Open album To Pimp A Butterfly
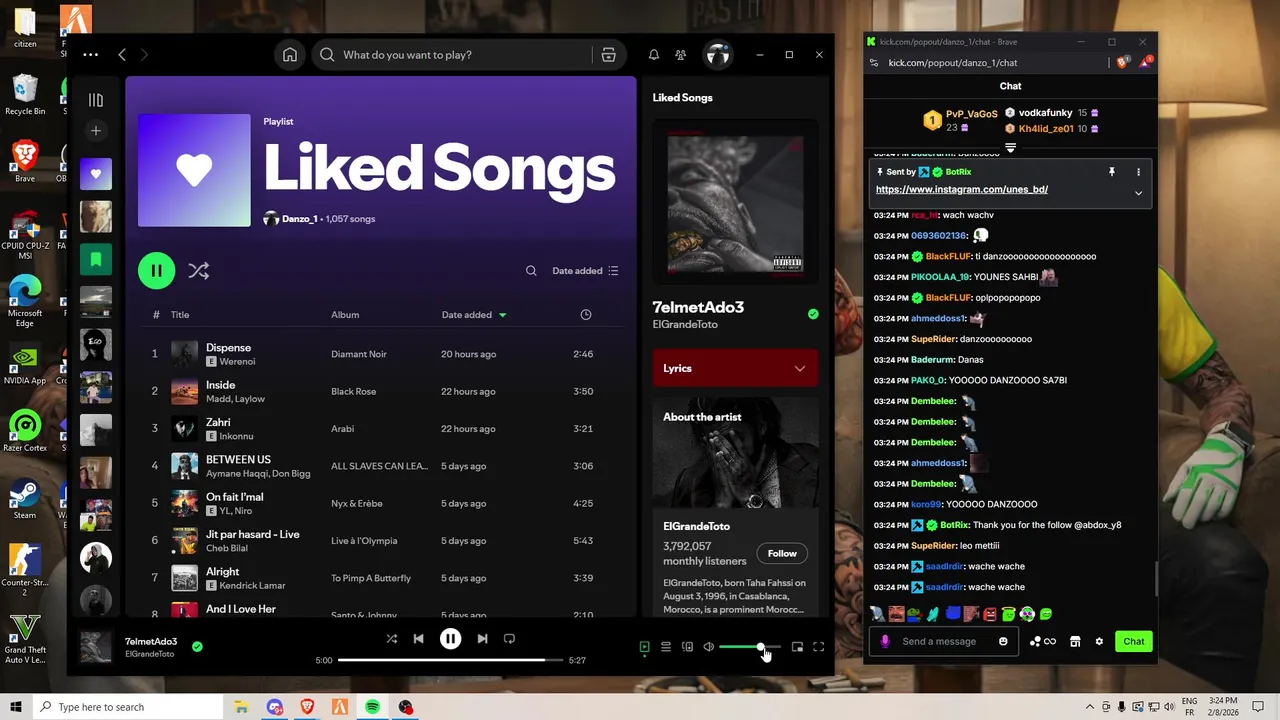The width and height of the screenshot is (1280, 720). point(371,578)
